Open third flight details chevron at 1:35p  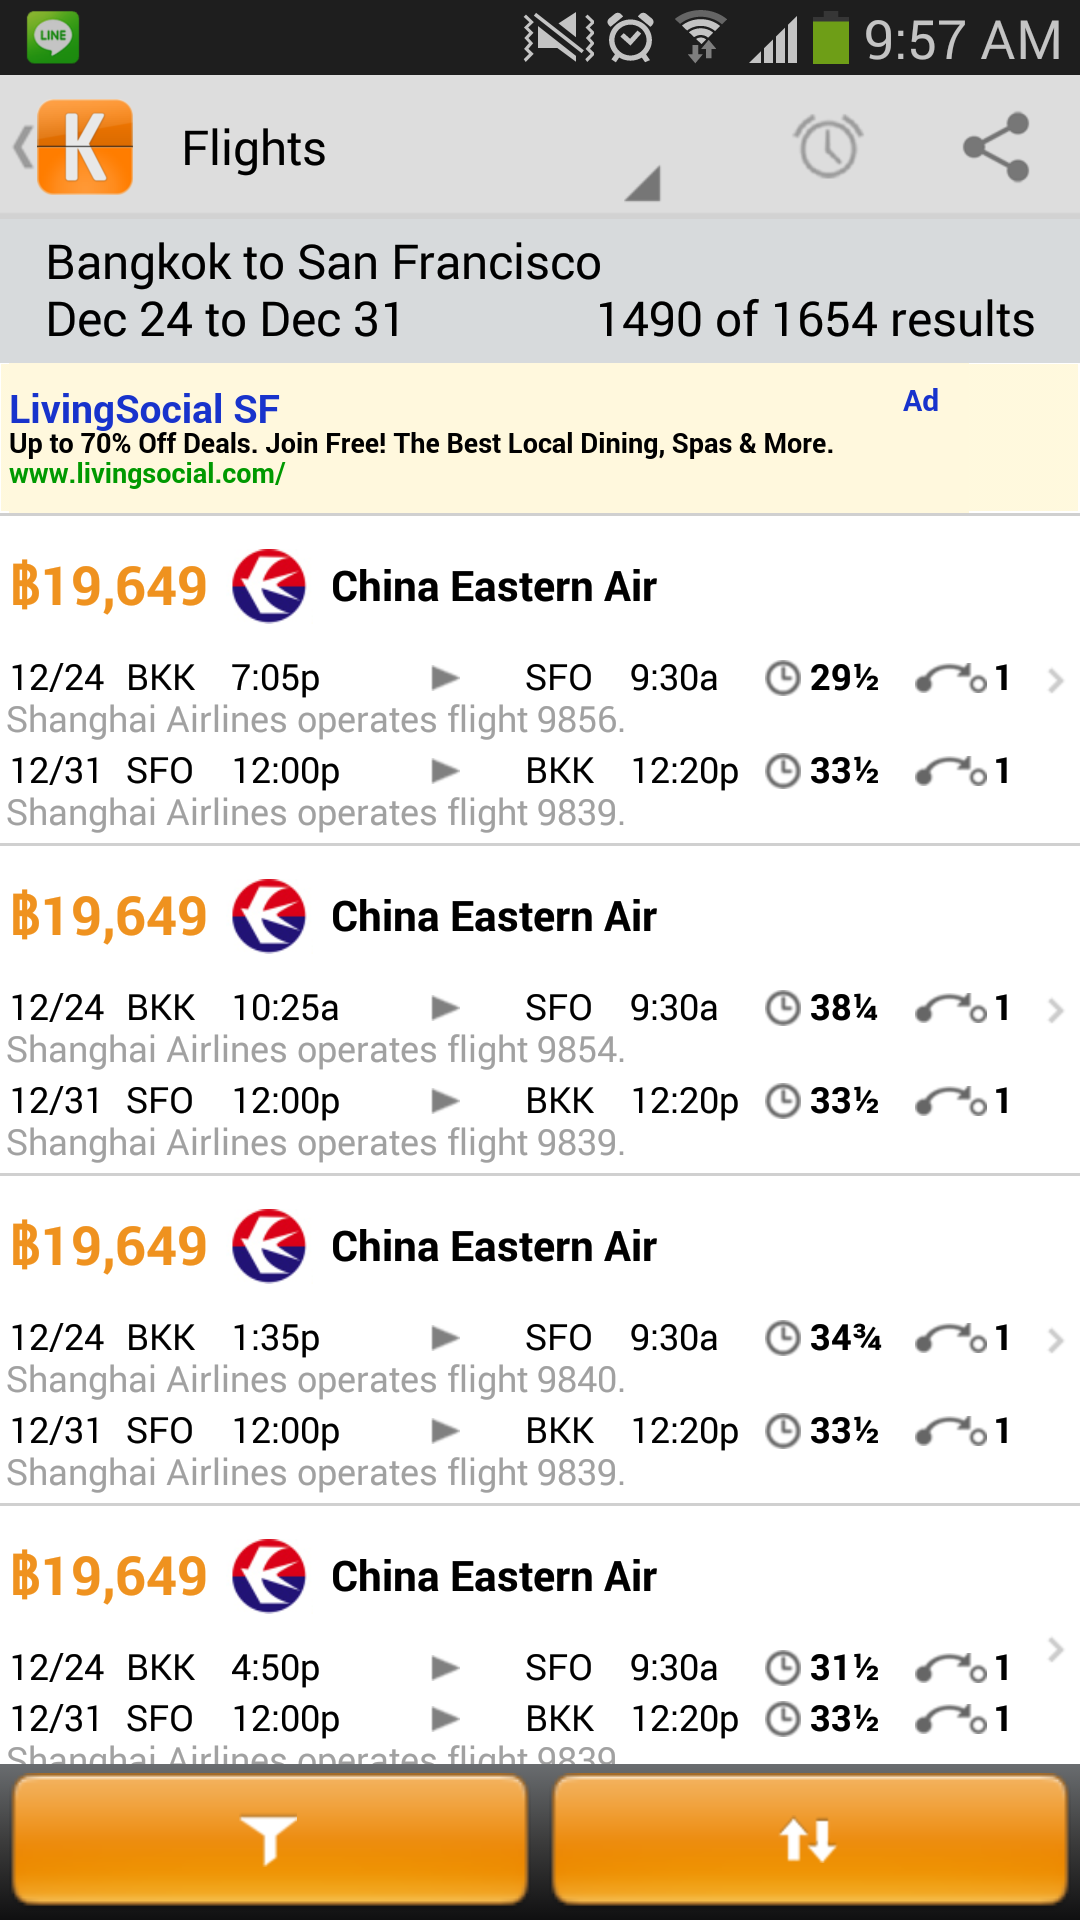[1055, 1341]
